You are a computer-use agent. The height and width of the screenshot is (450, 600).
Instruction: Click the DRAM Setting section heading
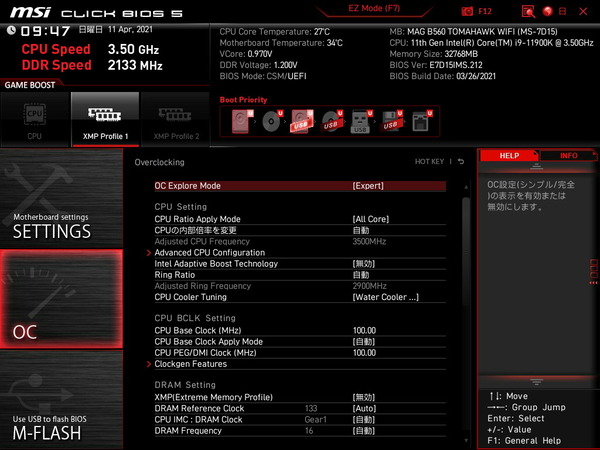[x=185, y=385]
